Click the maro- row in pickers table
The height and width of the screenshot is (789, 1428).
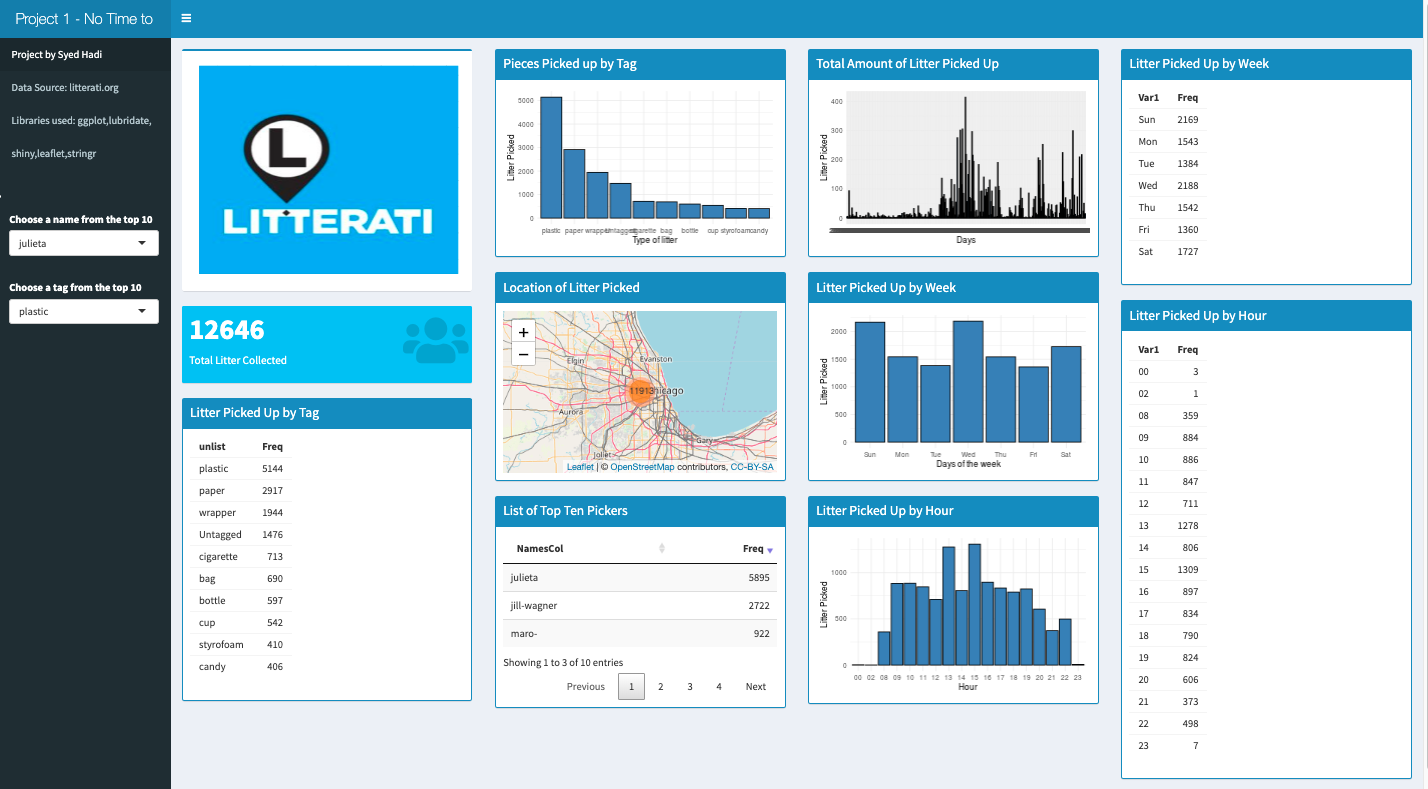click(x=640, y=634)
